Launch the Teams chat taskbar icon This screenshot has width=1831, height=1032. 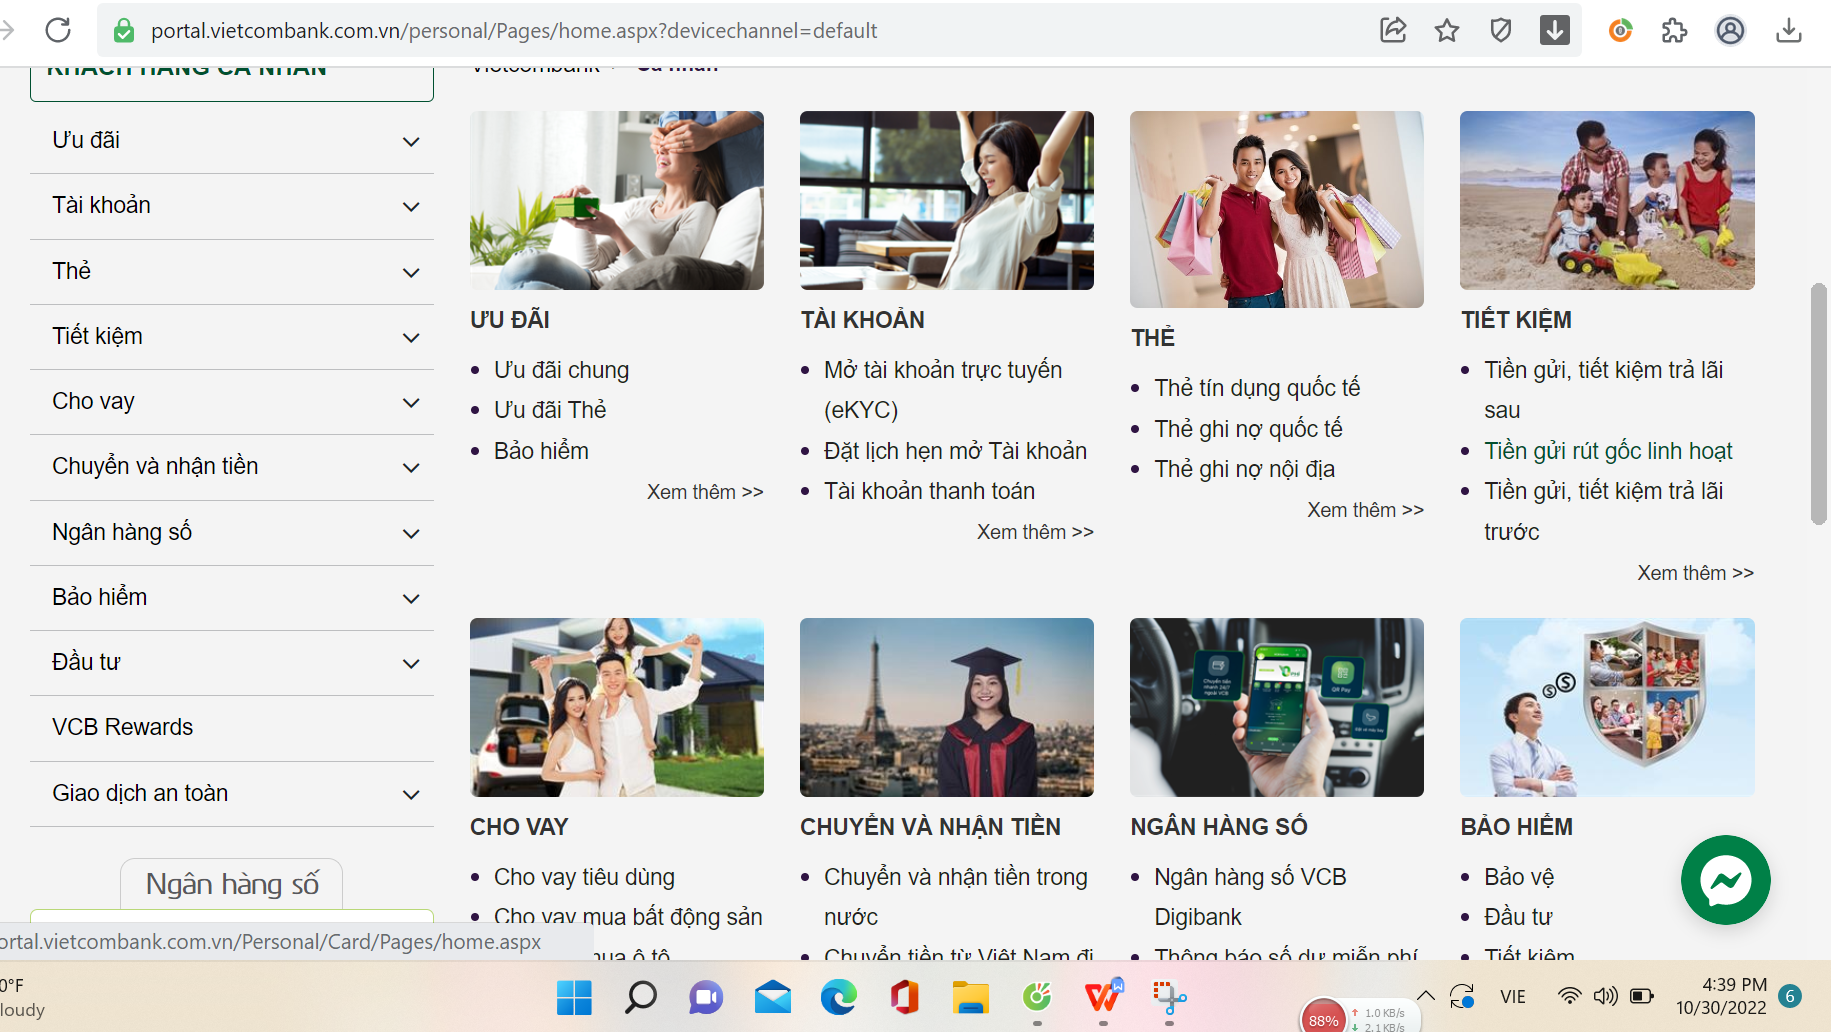pos(706,997)
